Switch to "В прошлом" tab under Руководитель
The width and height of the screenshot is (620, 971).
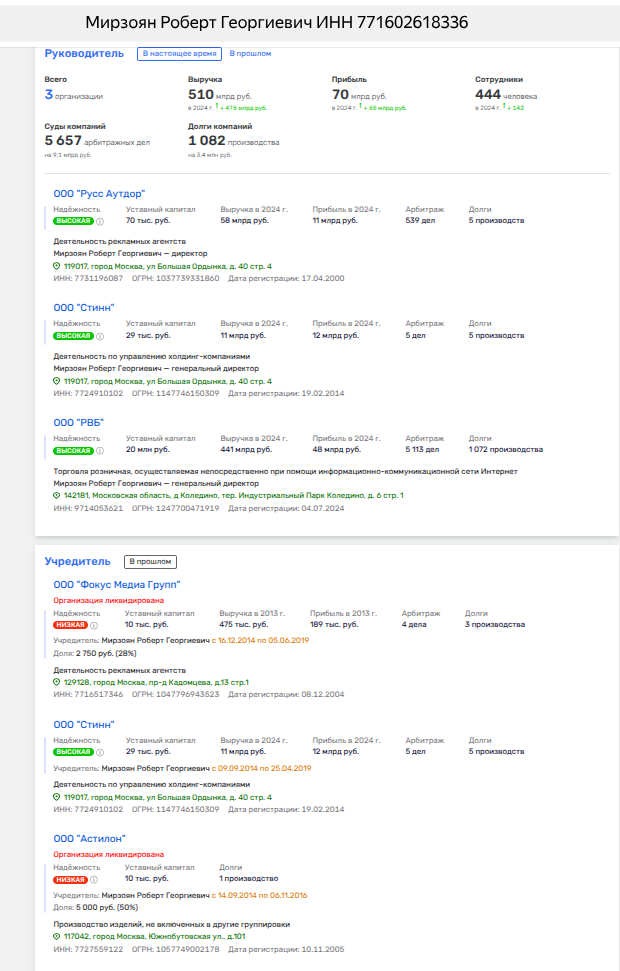[x=250, y=53]
